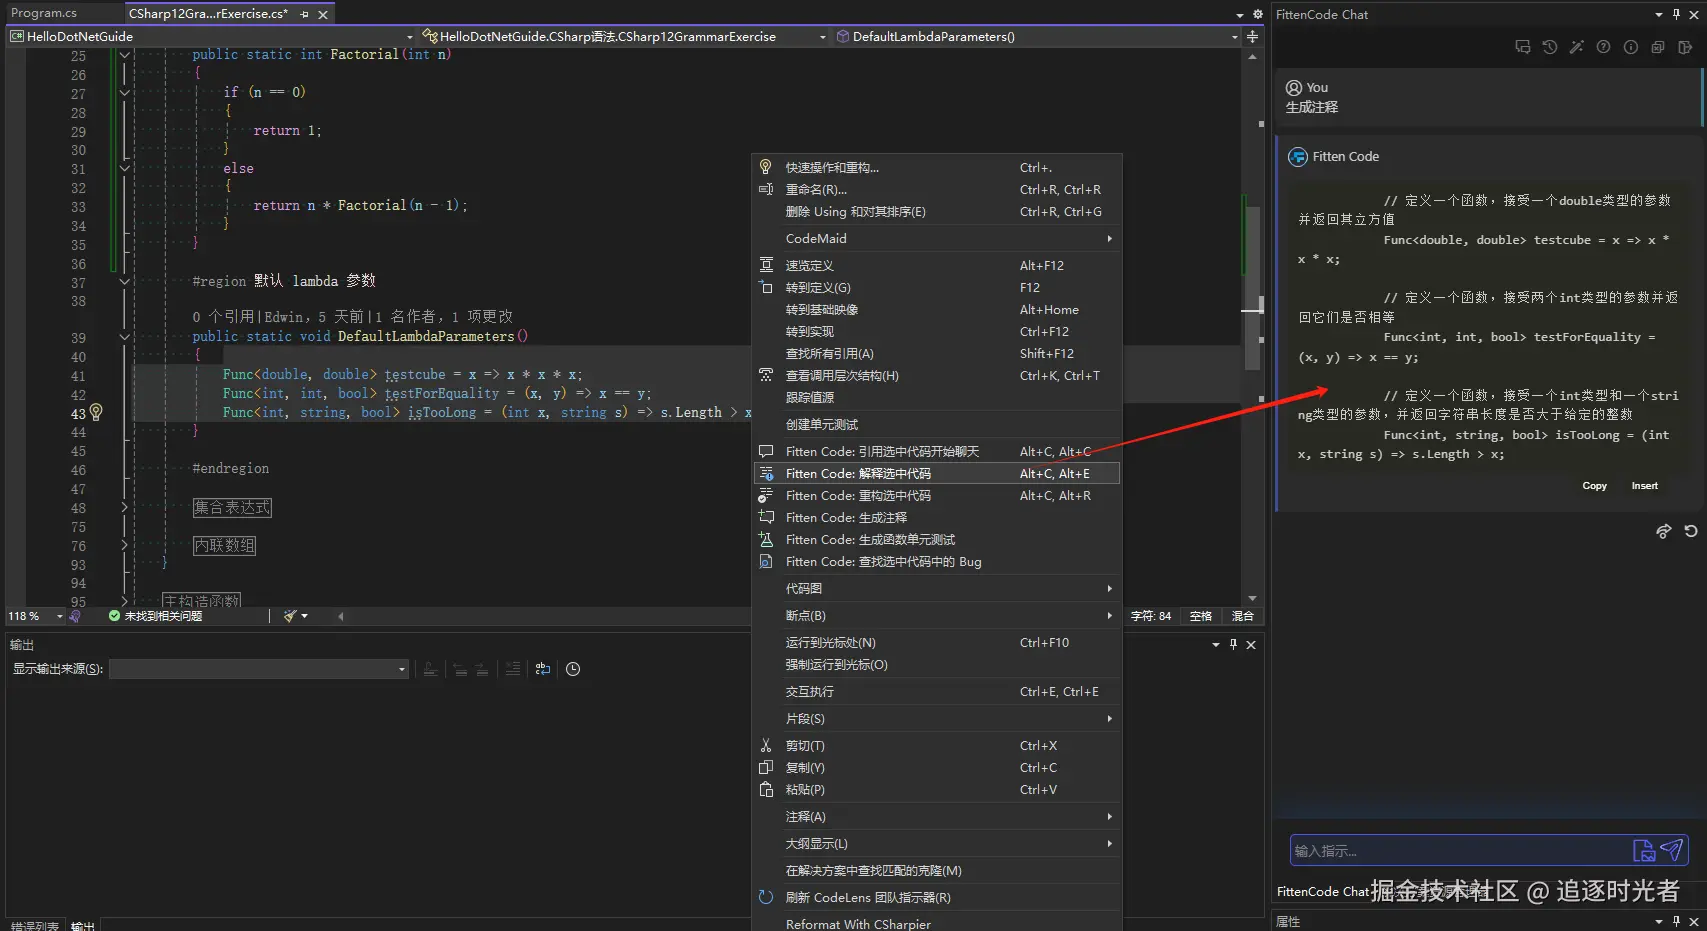The width and height of the screenshot is (1707, 931).
Task: Switch to the 错误列表 bottom tab
Action: tap(35, 926)
